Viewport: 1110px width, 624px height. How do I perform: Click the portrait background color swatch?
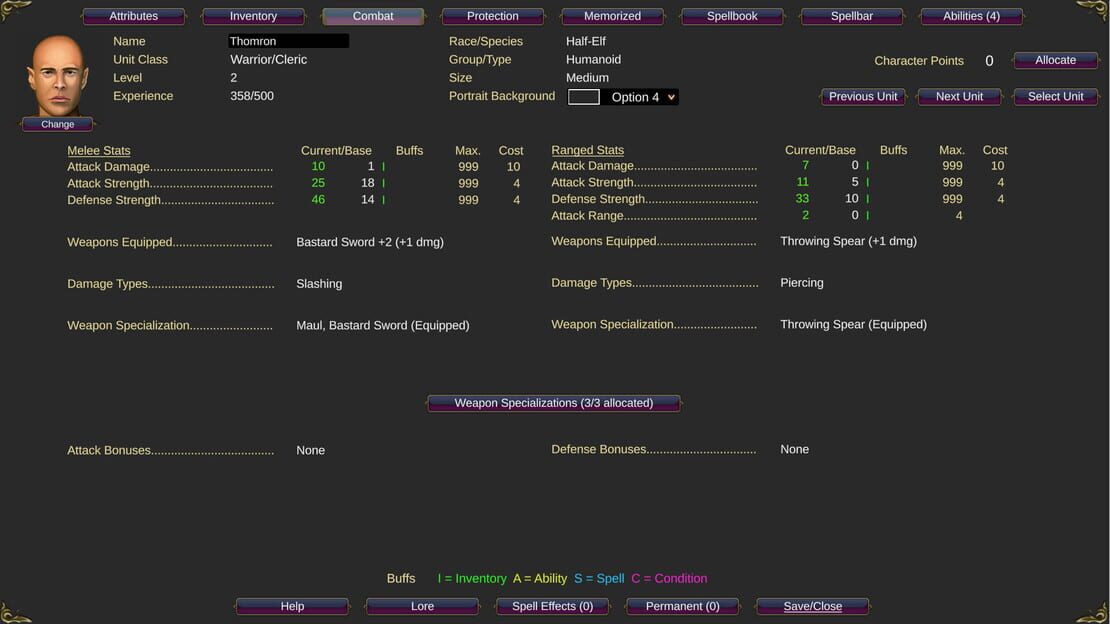pos(584,97)
